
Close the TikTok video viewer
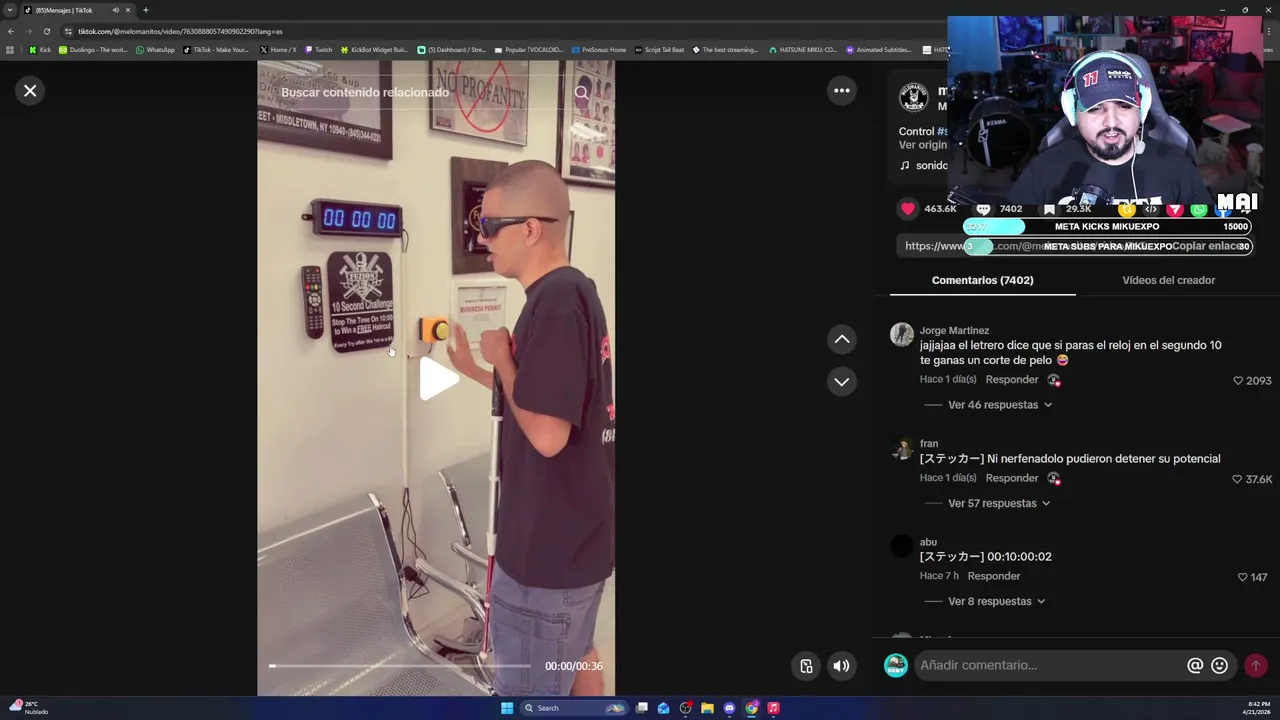(x=30, y=91)
